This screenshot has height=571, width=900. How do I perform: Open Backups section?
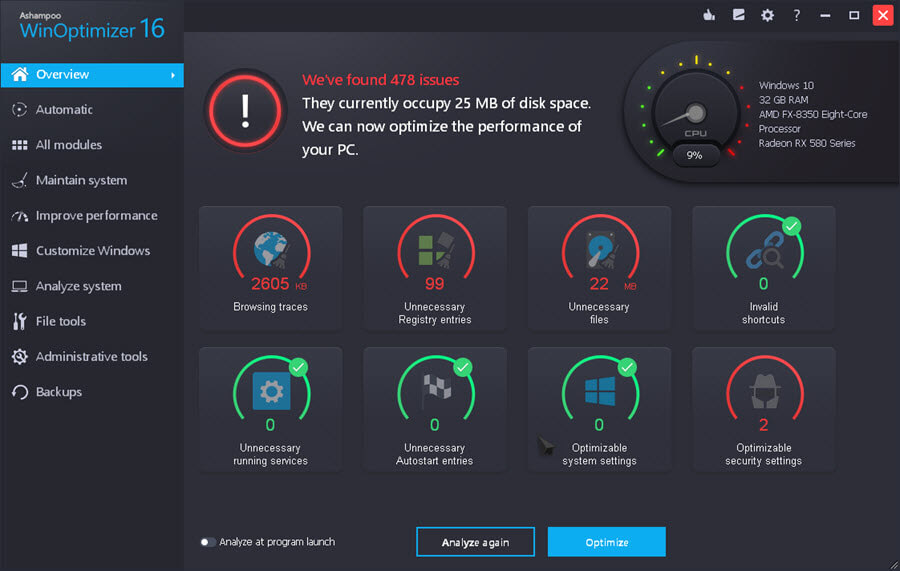tap(59, 392)
